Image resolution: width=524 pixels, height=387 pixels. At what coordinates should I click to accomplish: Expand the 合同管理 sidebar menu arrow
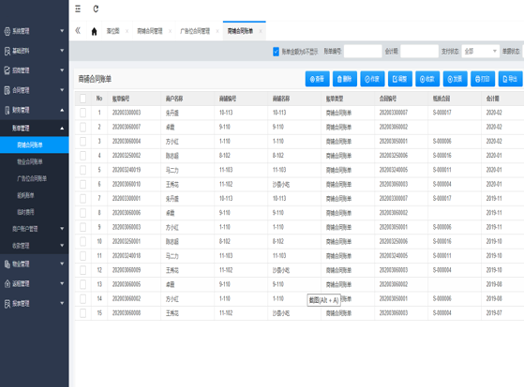62,90
